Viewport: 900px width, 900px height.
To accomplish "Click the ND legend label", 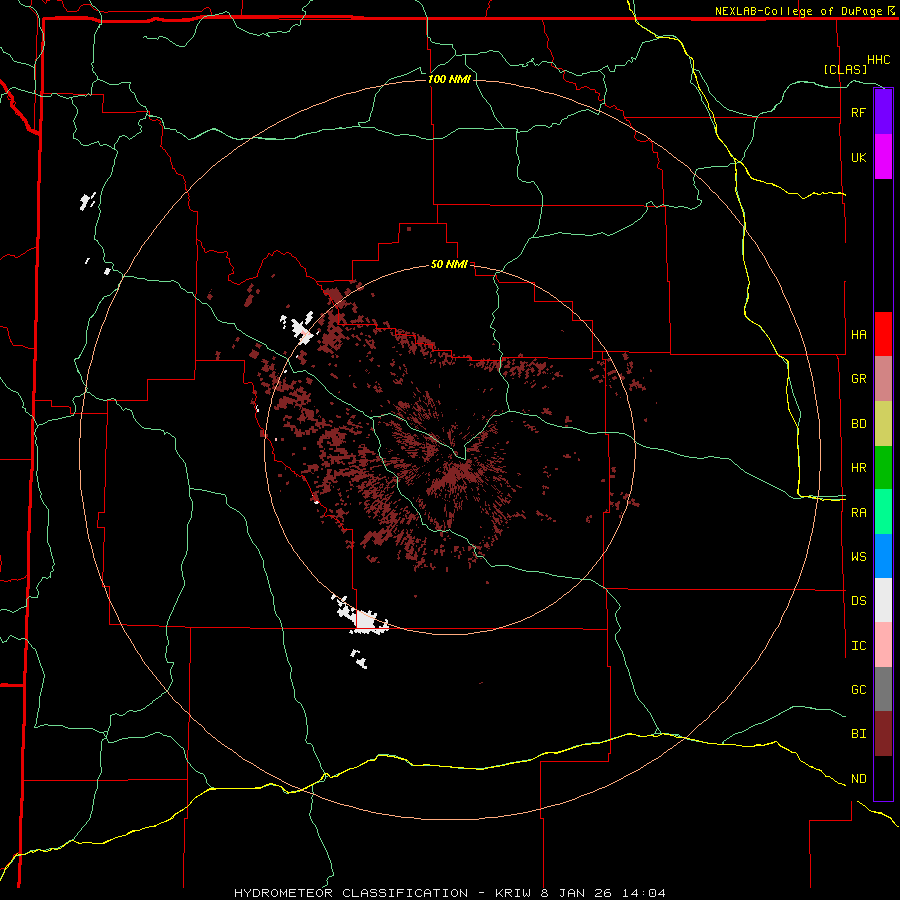I will coord(858,779).
